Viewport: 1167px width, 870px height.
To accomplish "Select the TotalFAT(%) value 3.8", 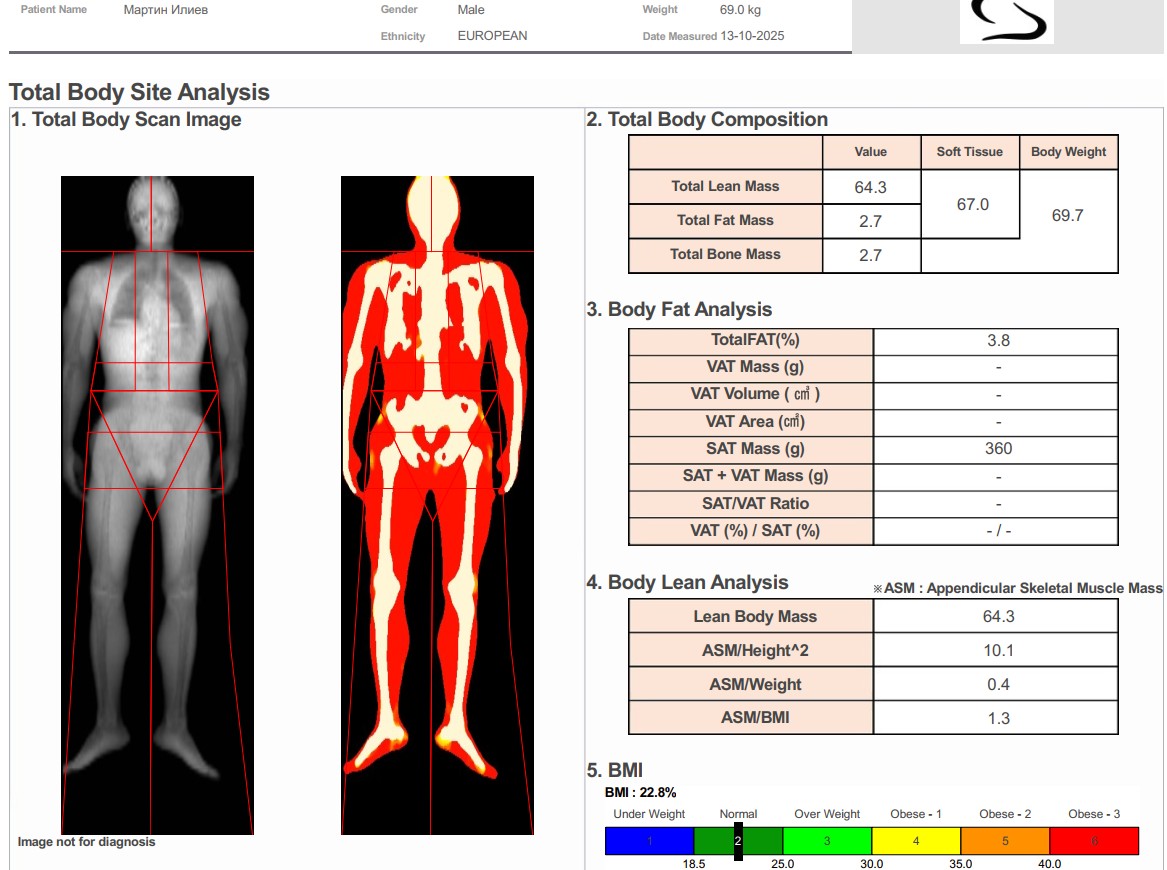I will (x=997, y=341).
